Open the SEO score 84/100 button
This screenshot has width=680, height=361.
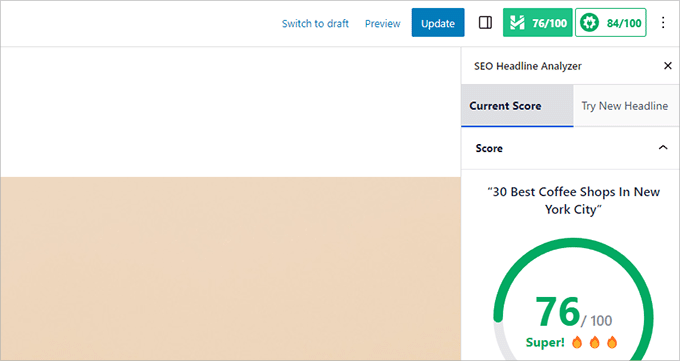coord(611,23)
